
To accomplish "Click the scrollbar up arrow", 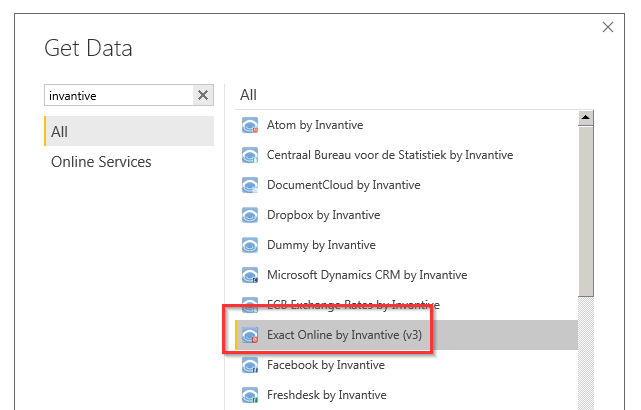I will click(x=586, y=118).
